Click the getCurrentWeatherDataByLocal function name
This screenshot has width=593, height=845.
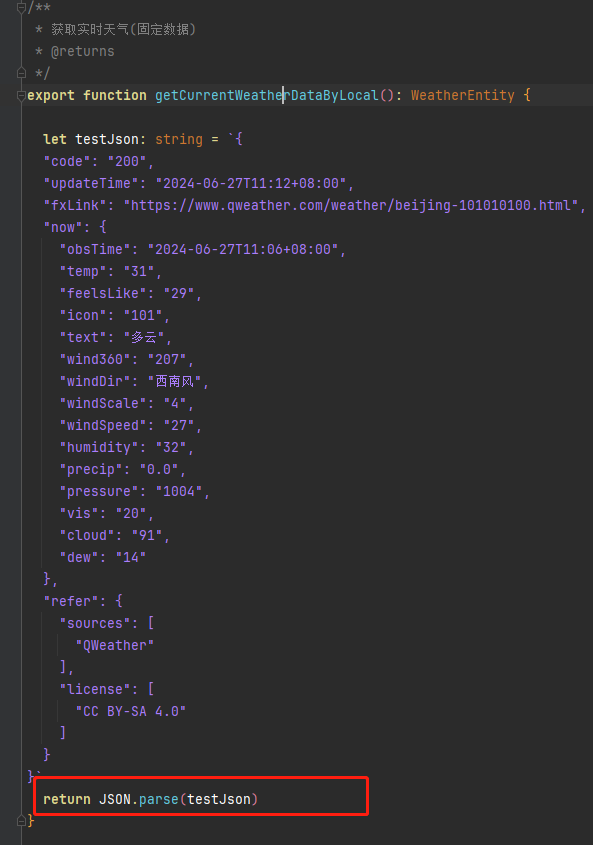267,95
